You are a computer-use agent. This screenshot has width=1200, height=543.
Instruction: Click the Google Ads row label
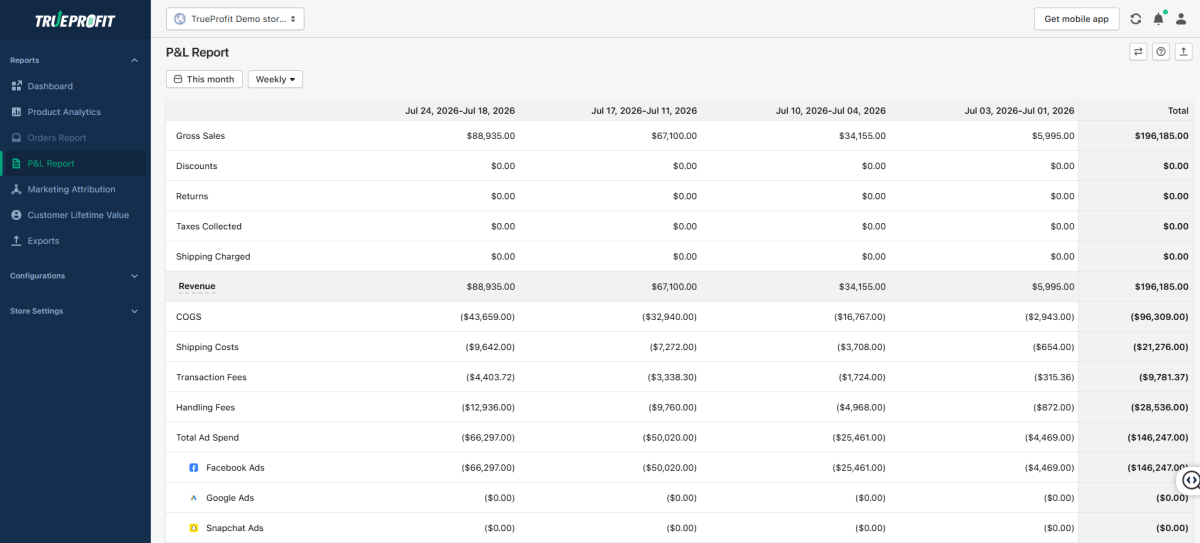point(230,498)
